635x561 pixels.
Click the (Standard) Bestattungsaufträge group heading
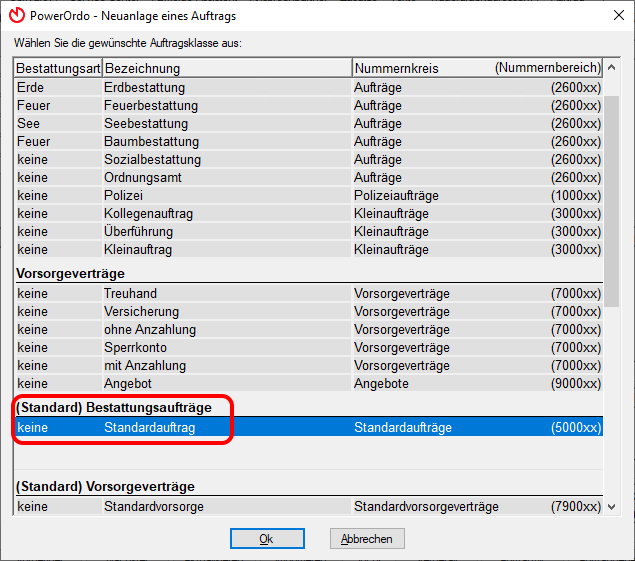point(114,407)
